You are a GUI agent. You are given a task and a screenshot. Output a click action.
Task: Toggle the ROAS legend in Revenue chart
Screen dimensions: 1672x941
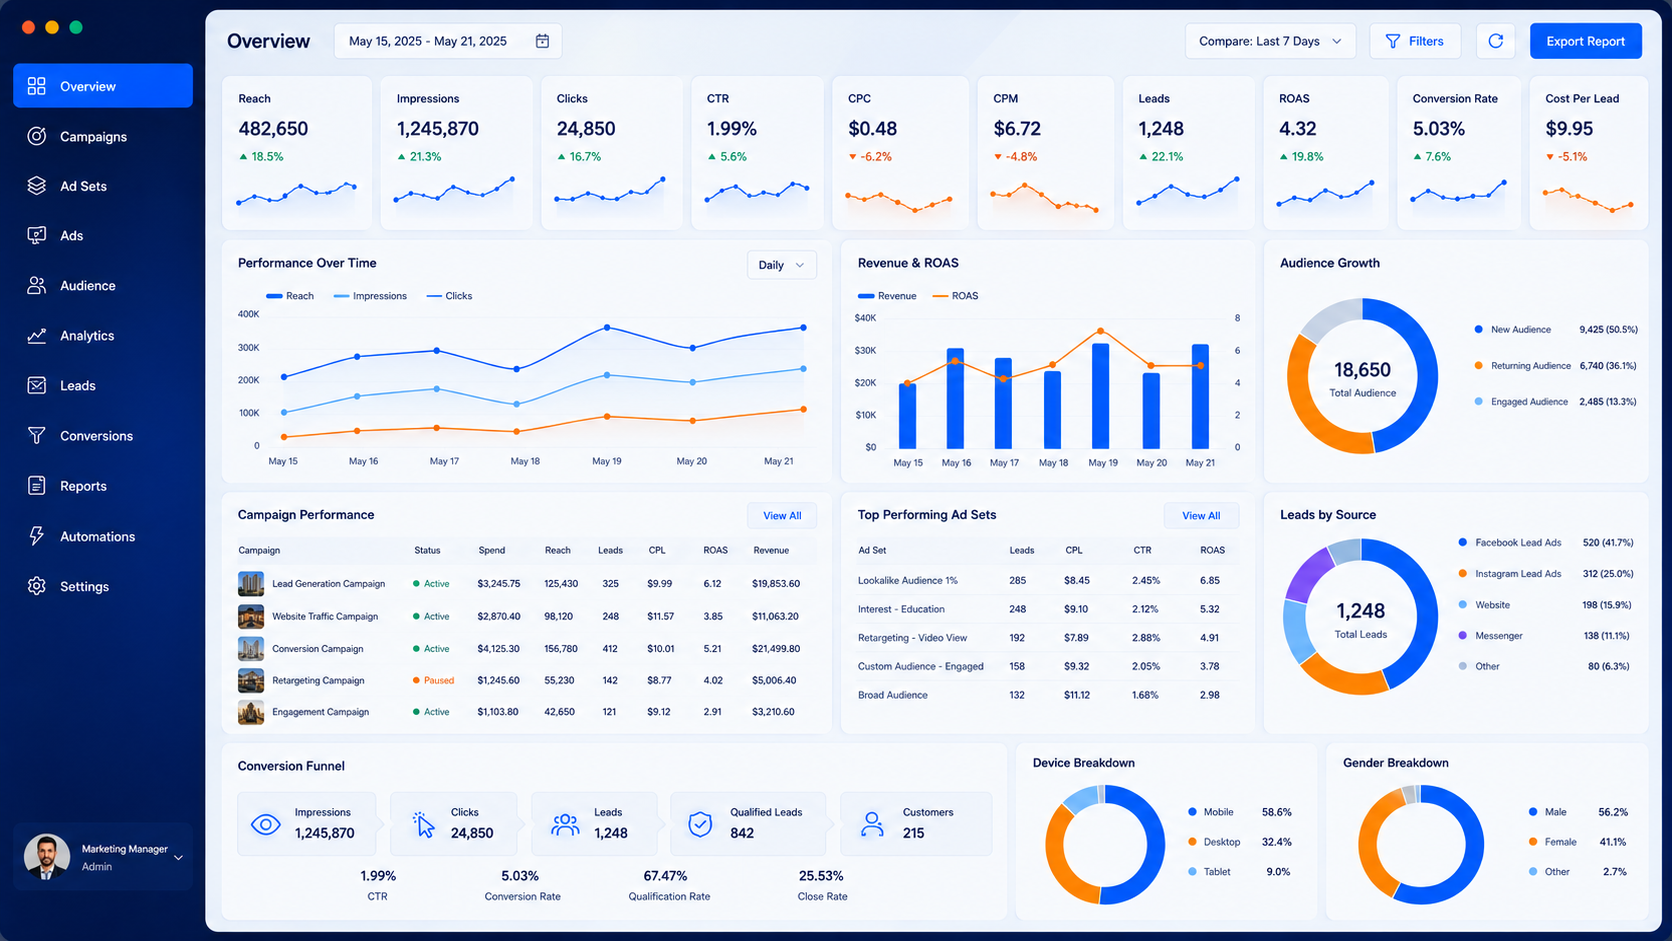(955, 296)
